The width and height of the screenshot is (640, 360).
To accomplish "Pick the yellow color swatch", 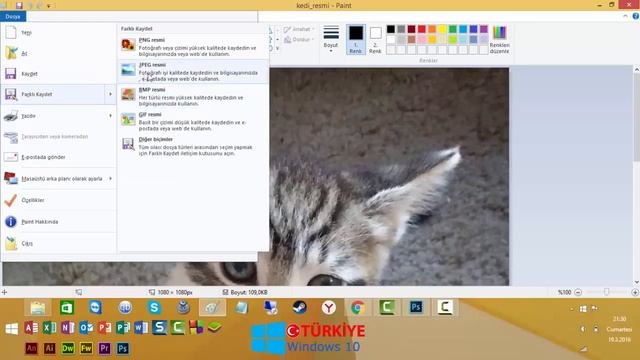I will pyautogui.click(x=442, y=29).
